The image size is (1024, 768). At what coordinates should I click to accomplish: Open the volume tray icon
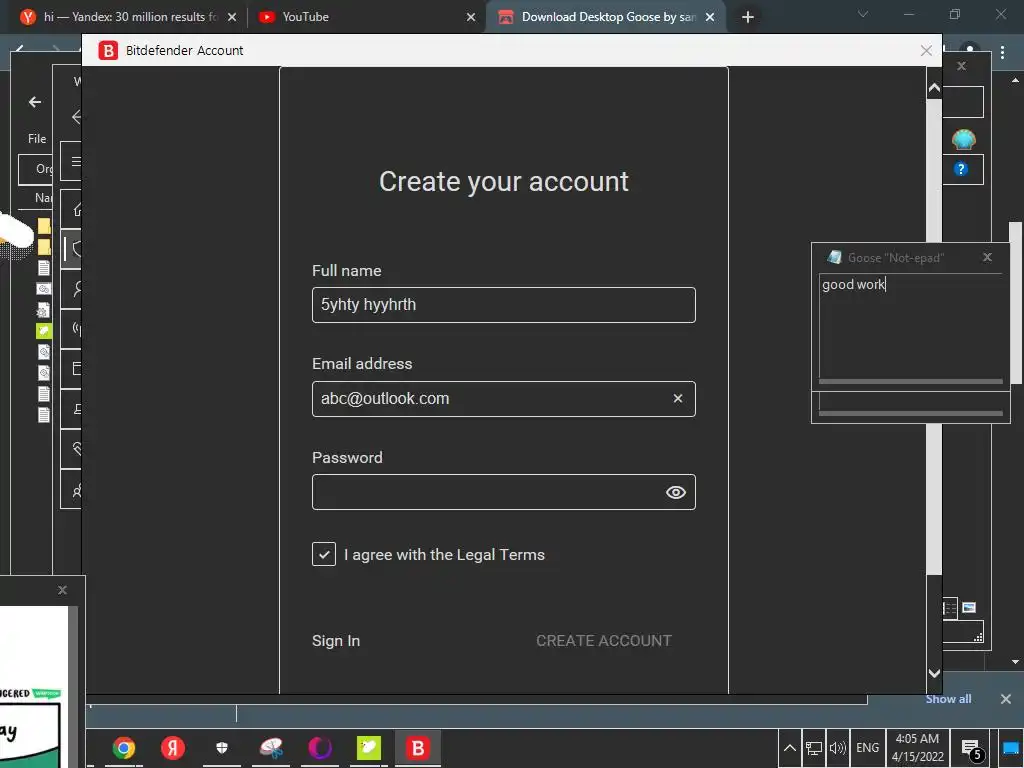837,748
